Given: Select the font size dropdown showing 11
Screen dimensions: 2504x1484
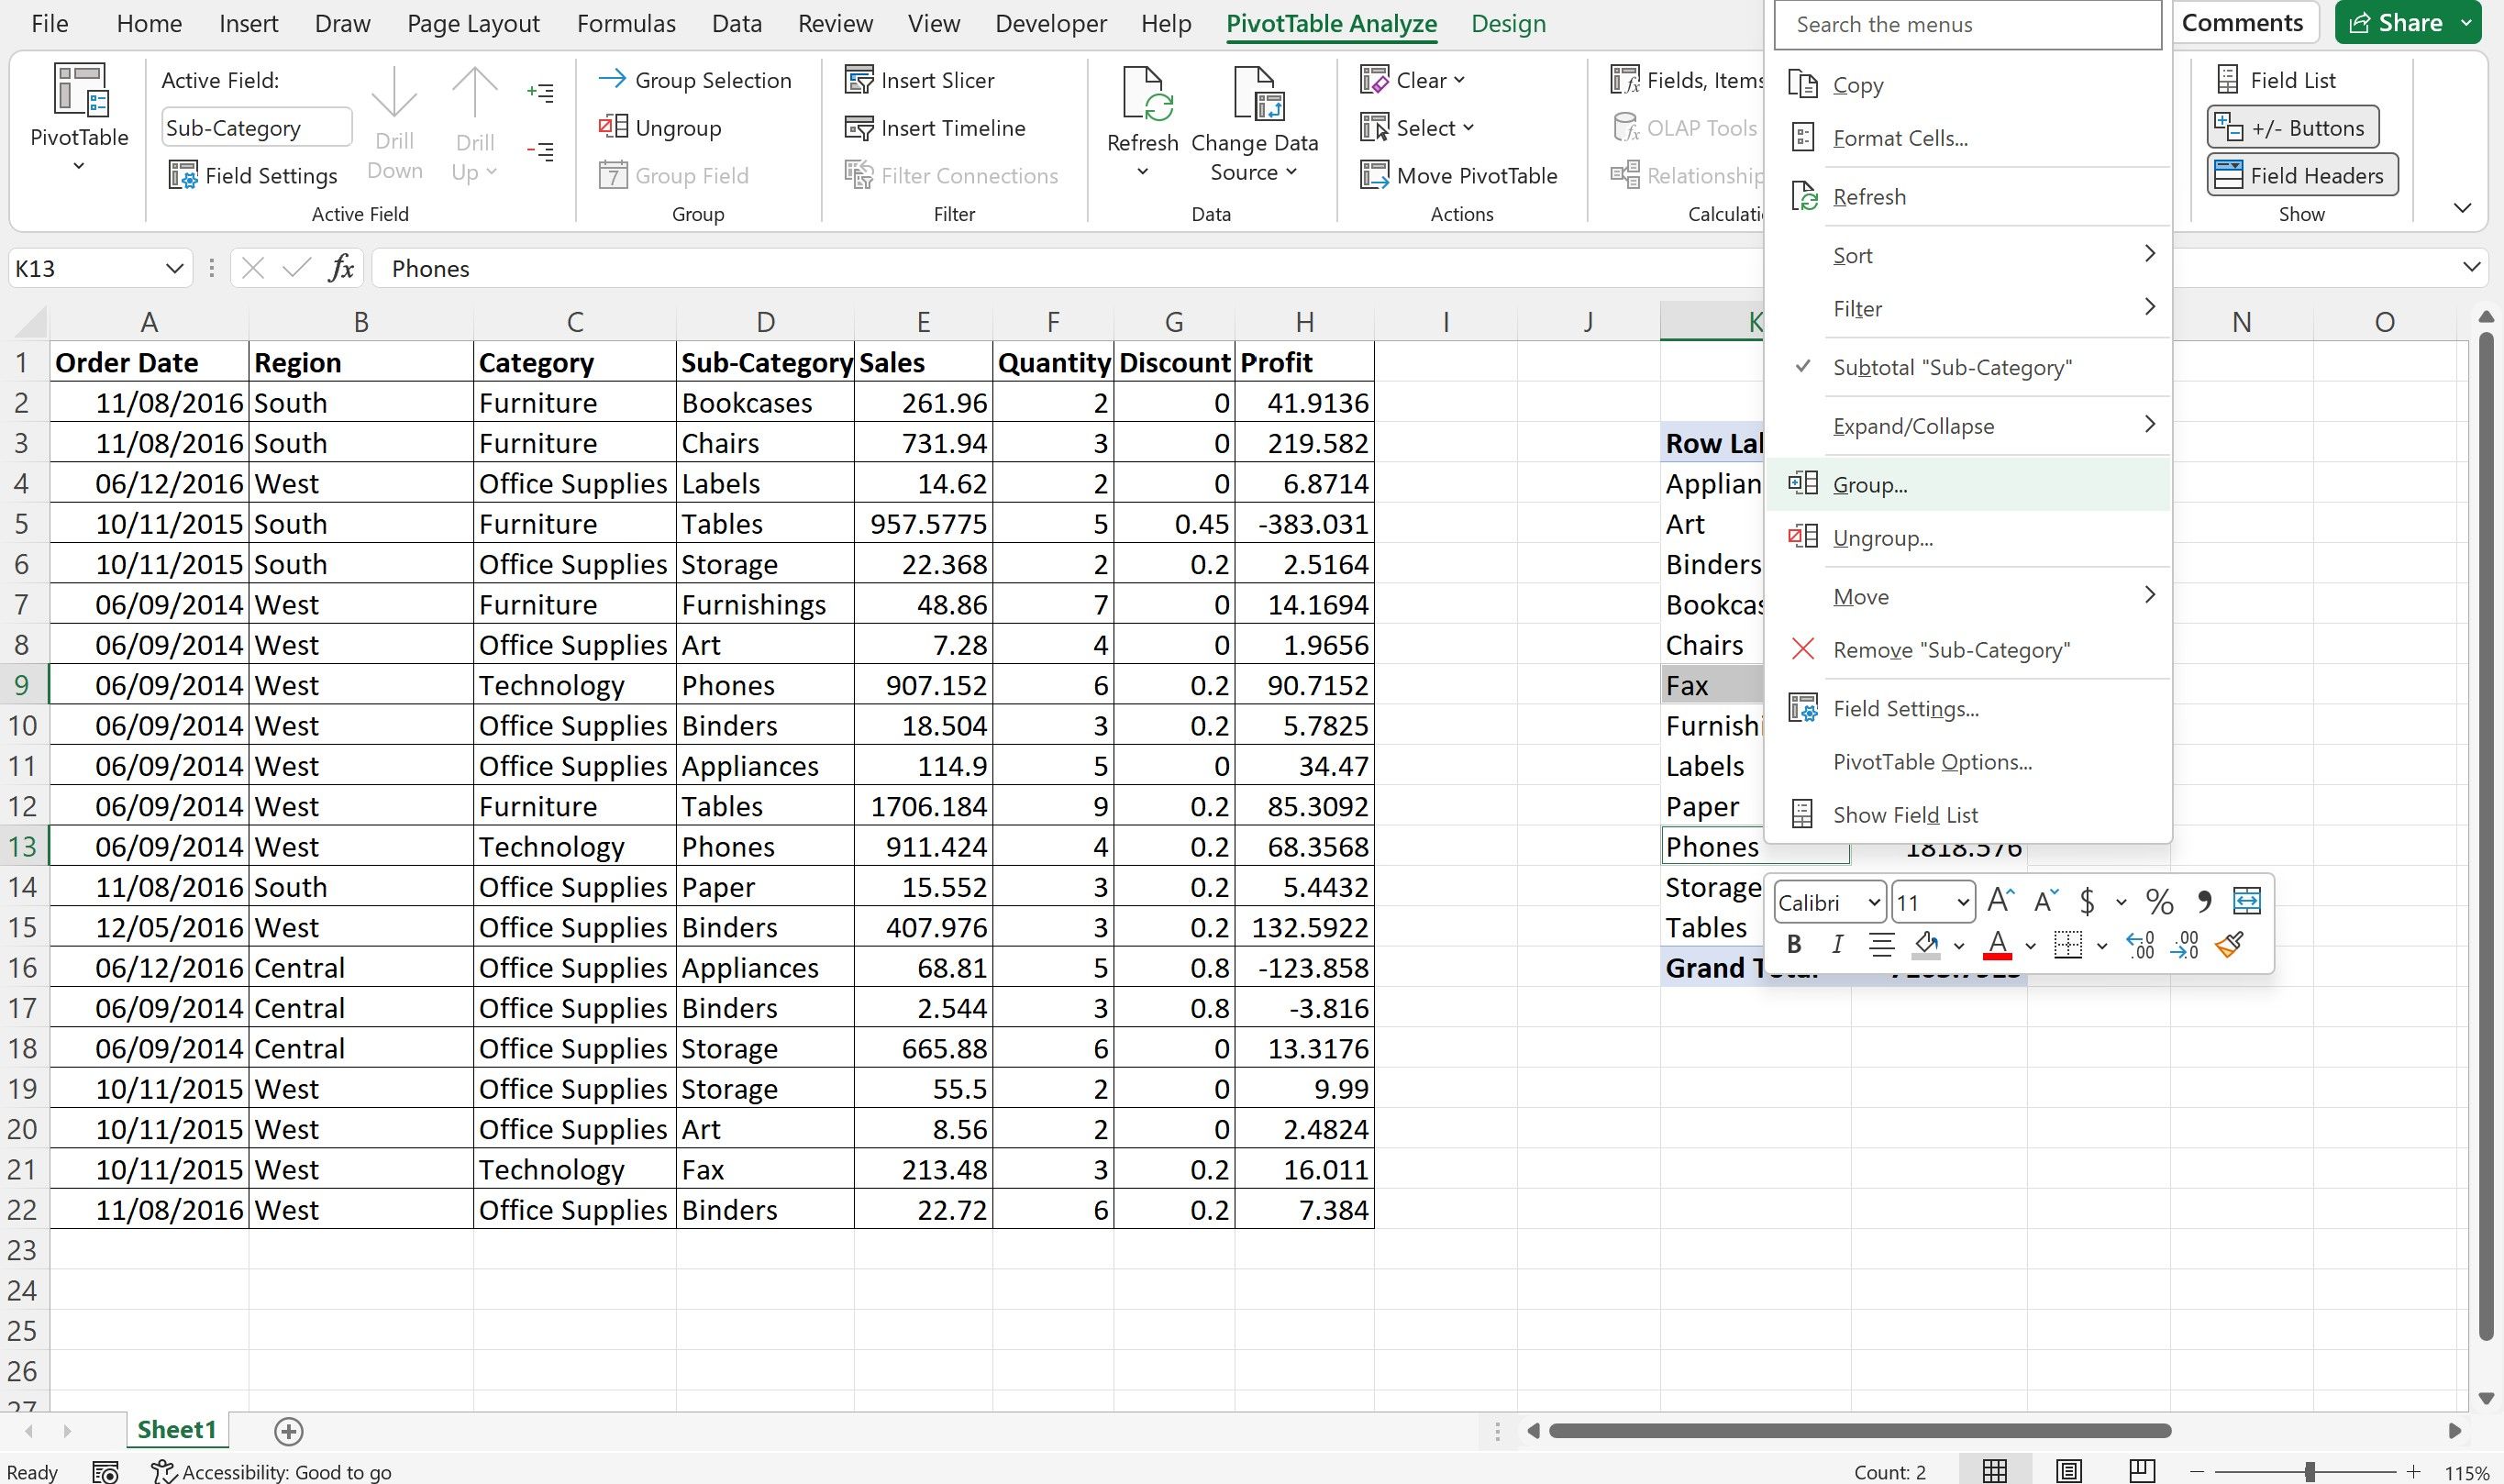Looking at the screenshot, I should click(x=1928, y=901).
